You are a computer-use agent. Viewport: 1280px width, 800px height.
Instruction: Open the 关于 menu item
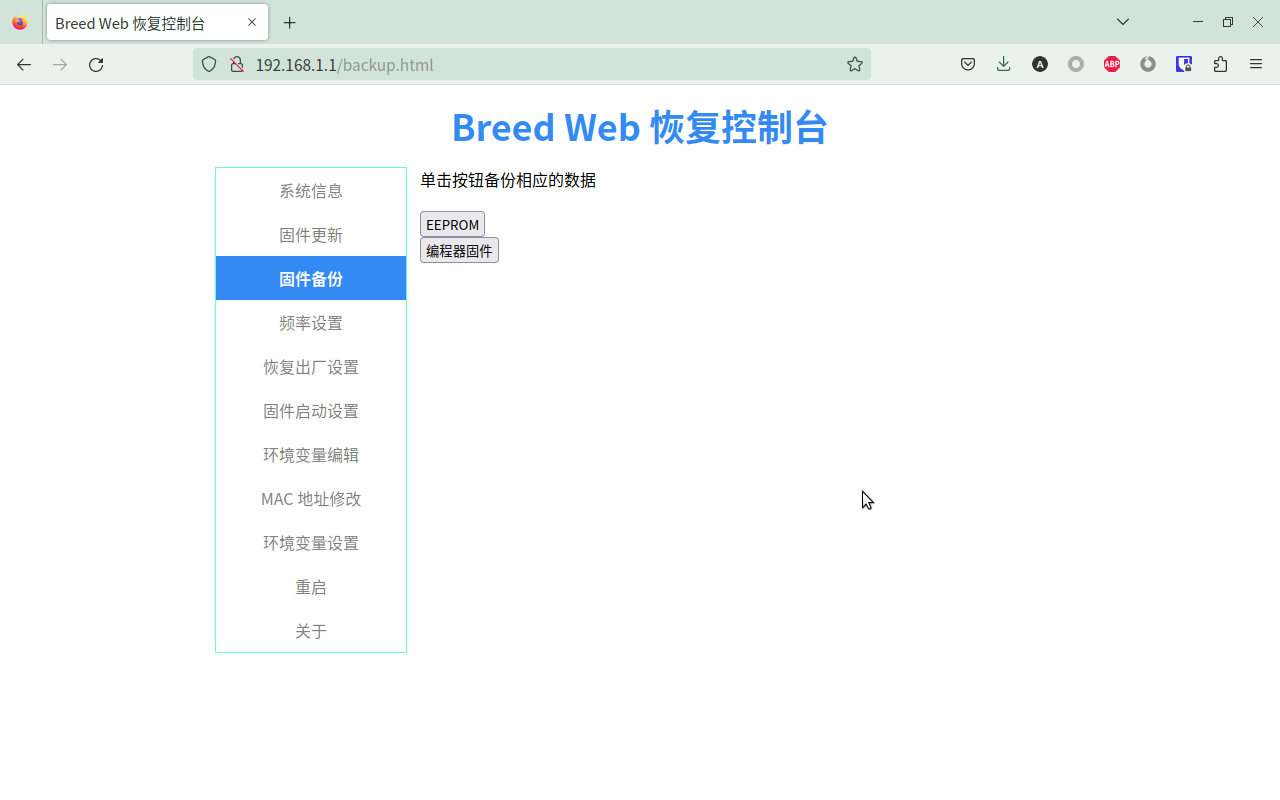click(311, 630)
